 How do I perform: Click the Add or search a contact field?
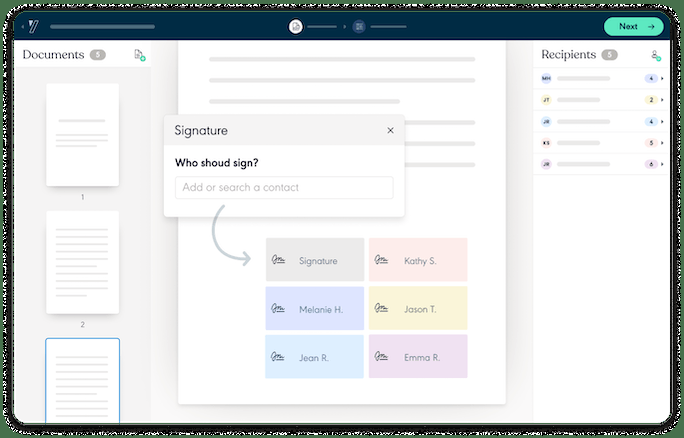point(284,187)
